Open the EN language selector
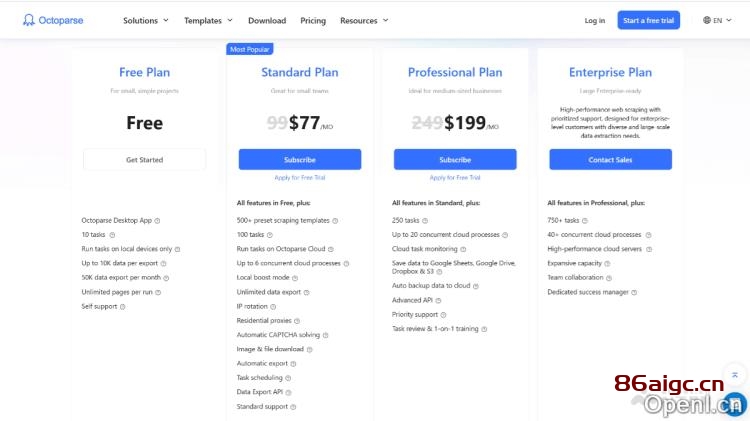Viewport: 750px width, 421px height. pos(717,20)
